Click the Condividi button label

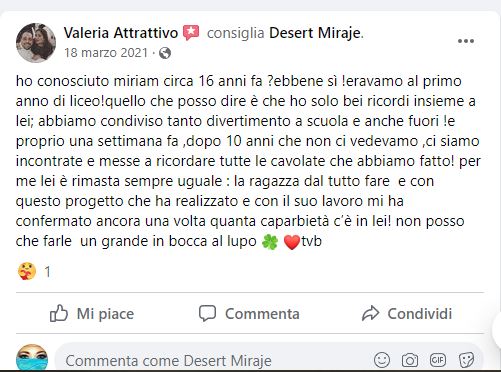click(419, 314)
